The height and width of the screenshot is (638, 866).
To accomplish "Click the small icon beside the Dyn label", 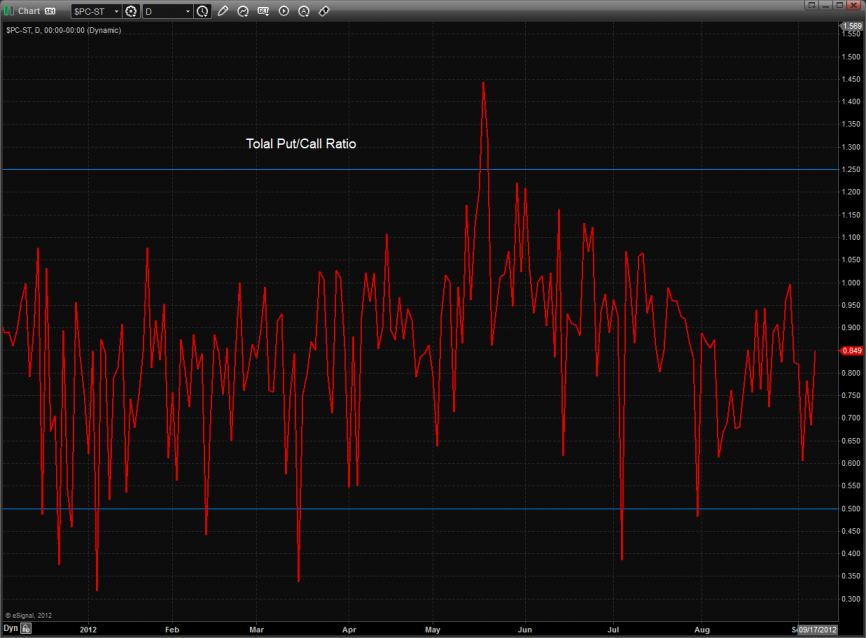I will (x=26, y=629).
